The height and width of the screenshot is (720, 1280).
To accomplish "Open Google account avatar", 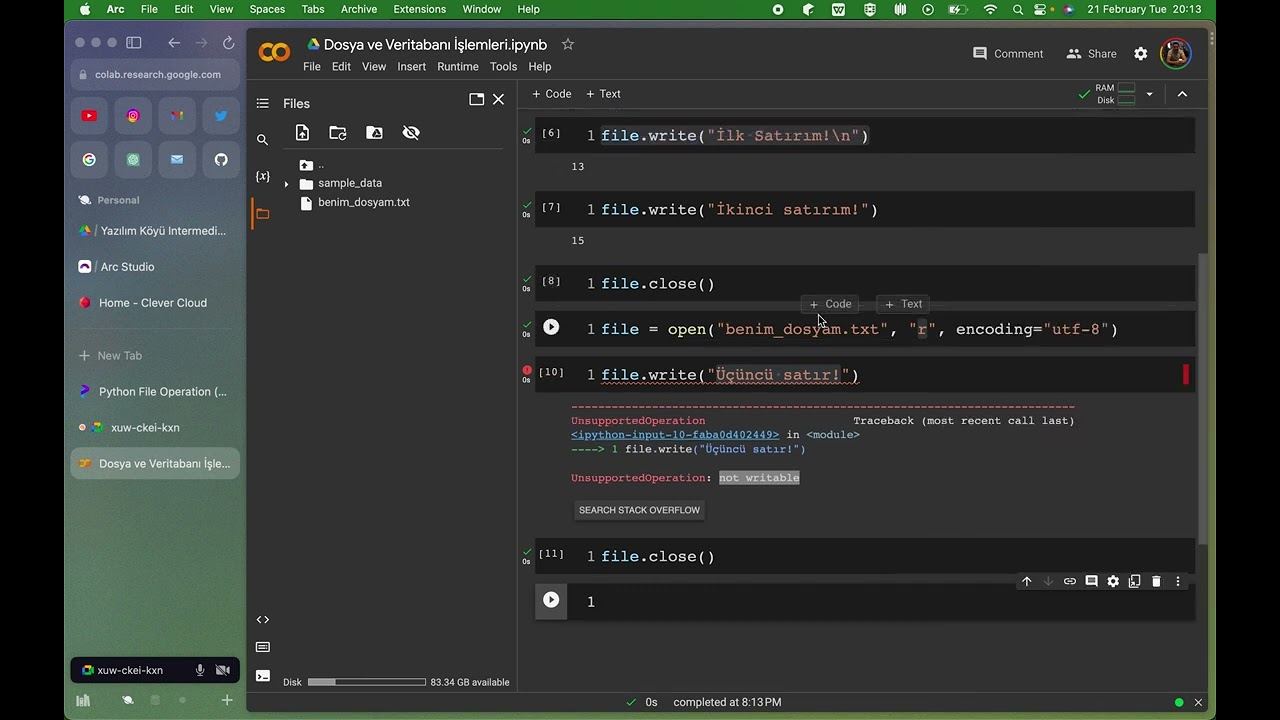I will (1176, 54).
